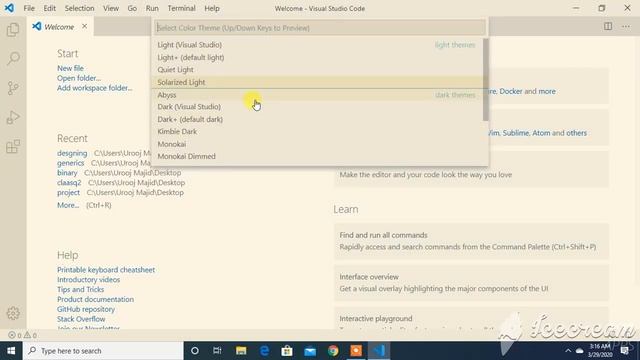Viewport: 640px width, 360px height.
Task: Choose the Solarized Light theme
Action: 317,82
